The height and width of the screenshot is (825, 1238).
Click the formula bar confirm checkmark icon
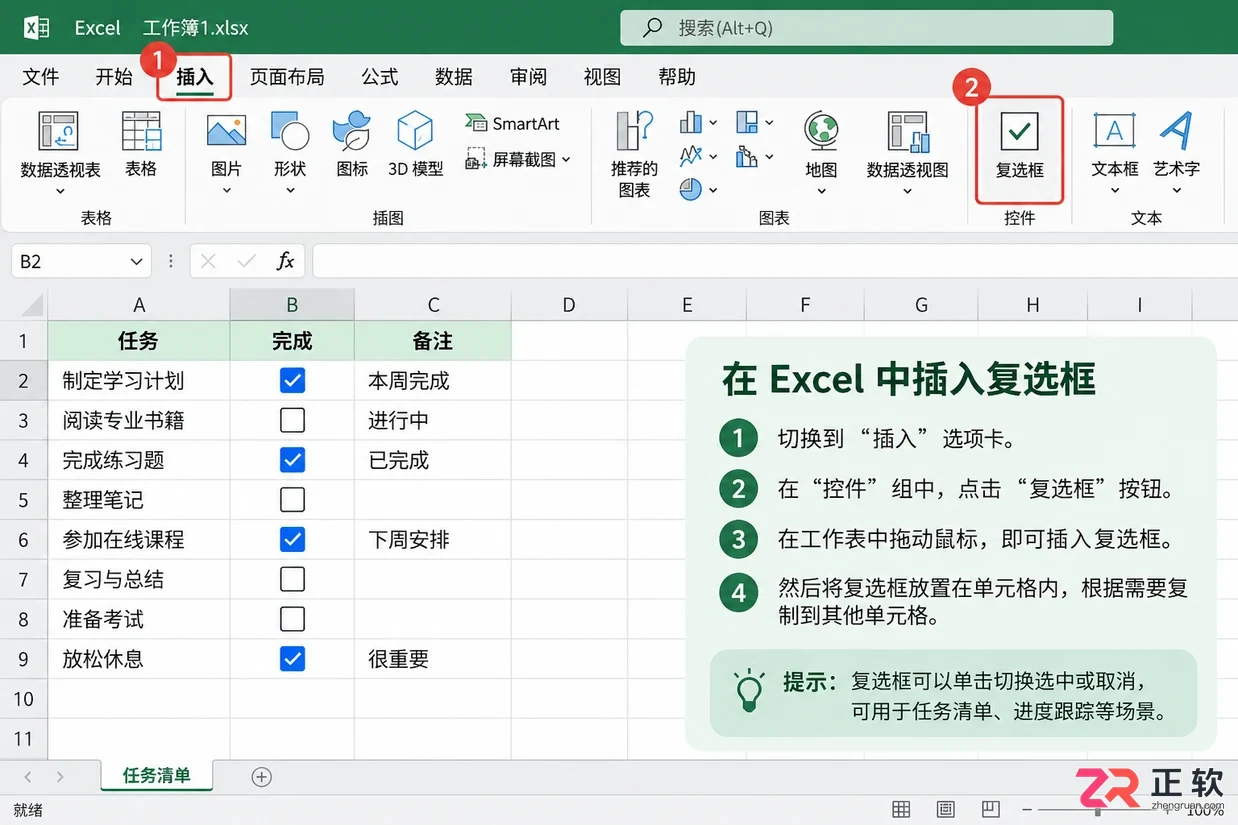(246, 261)
